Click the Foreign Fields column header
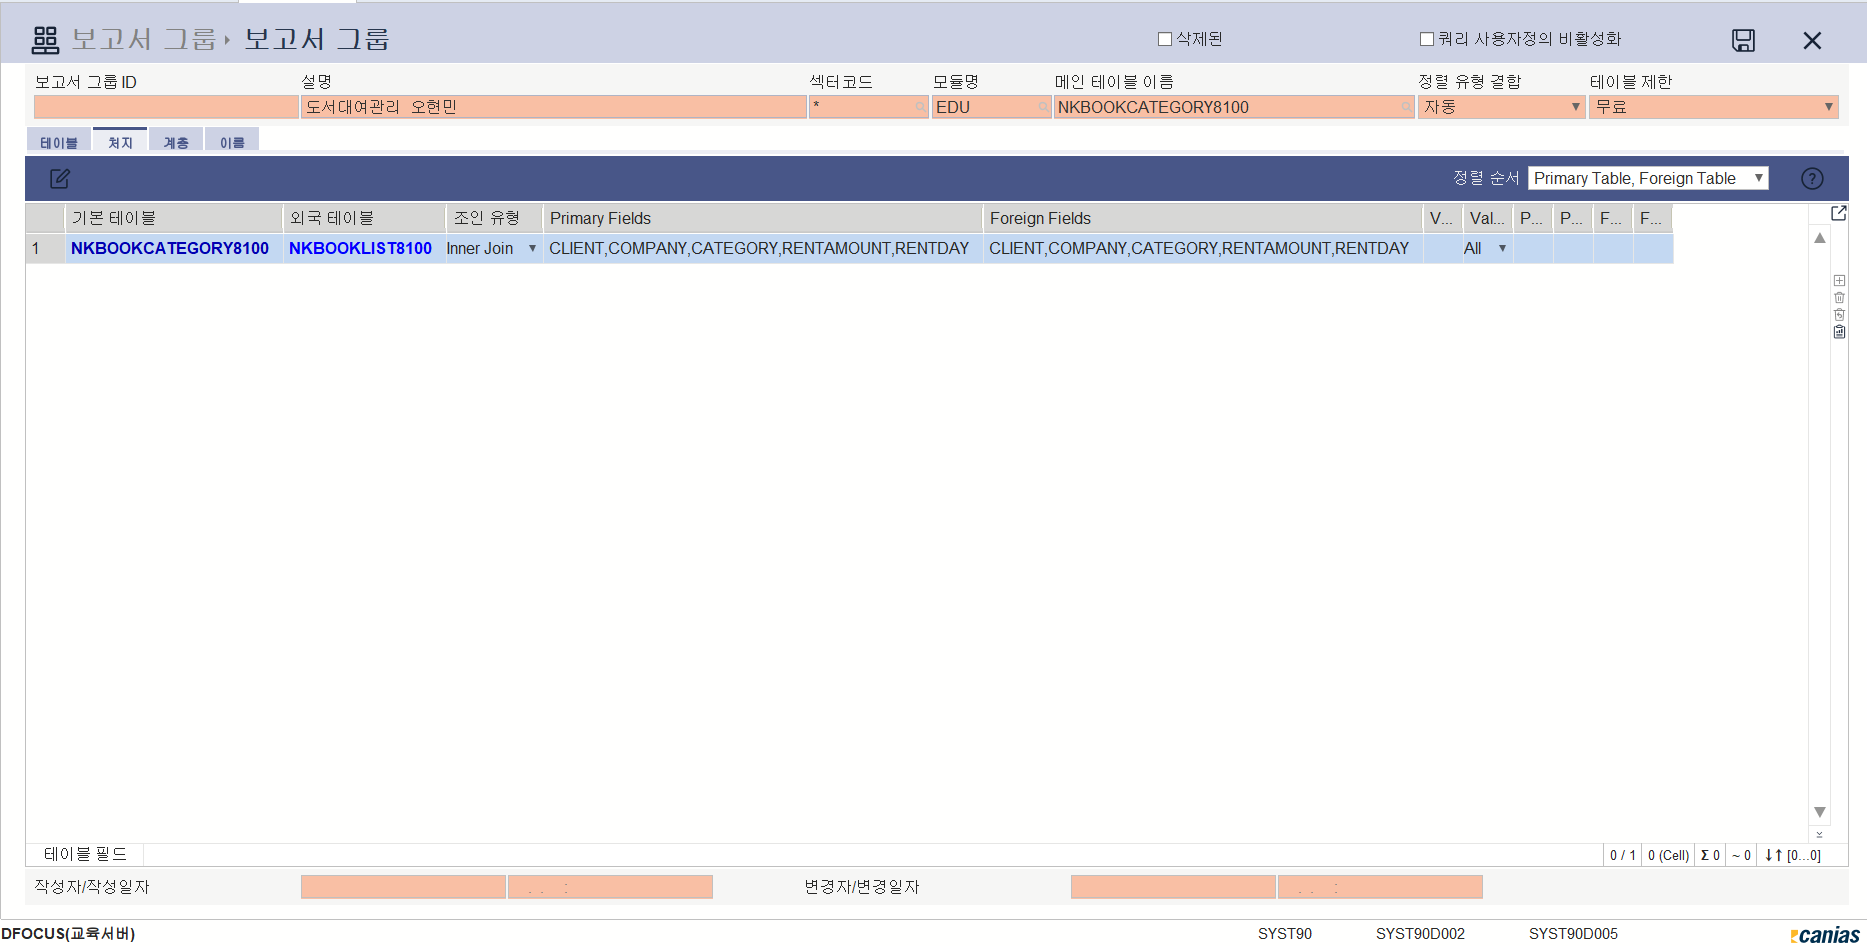 pyautogui.click(x=1203, y=218)
